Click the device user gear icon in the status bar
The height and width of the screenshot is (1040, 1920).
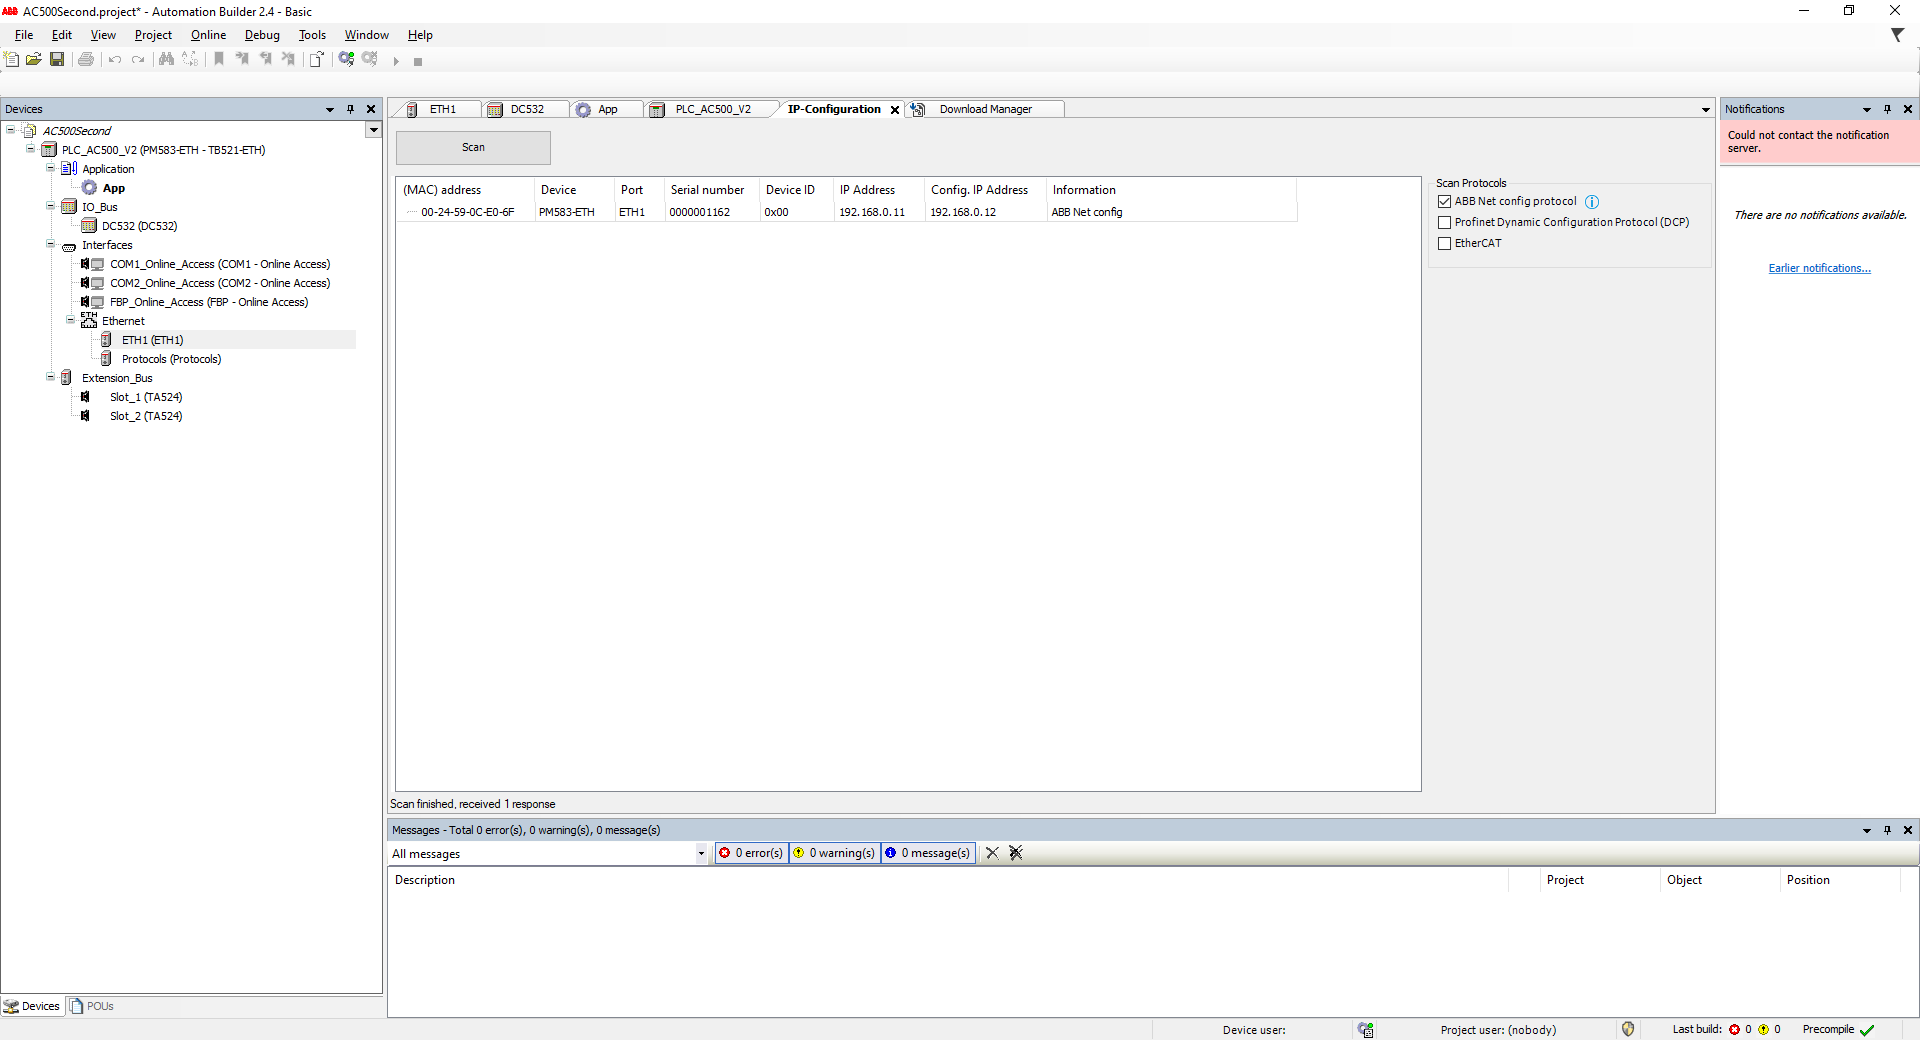coord(1366,1029)
